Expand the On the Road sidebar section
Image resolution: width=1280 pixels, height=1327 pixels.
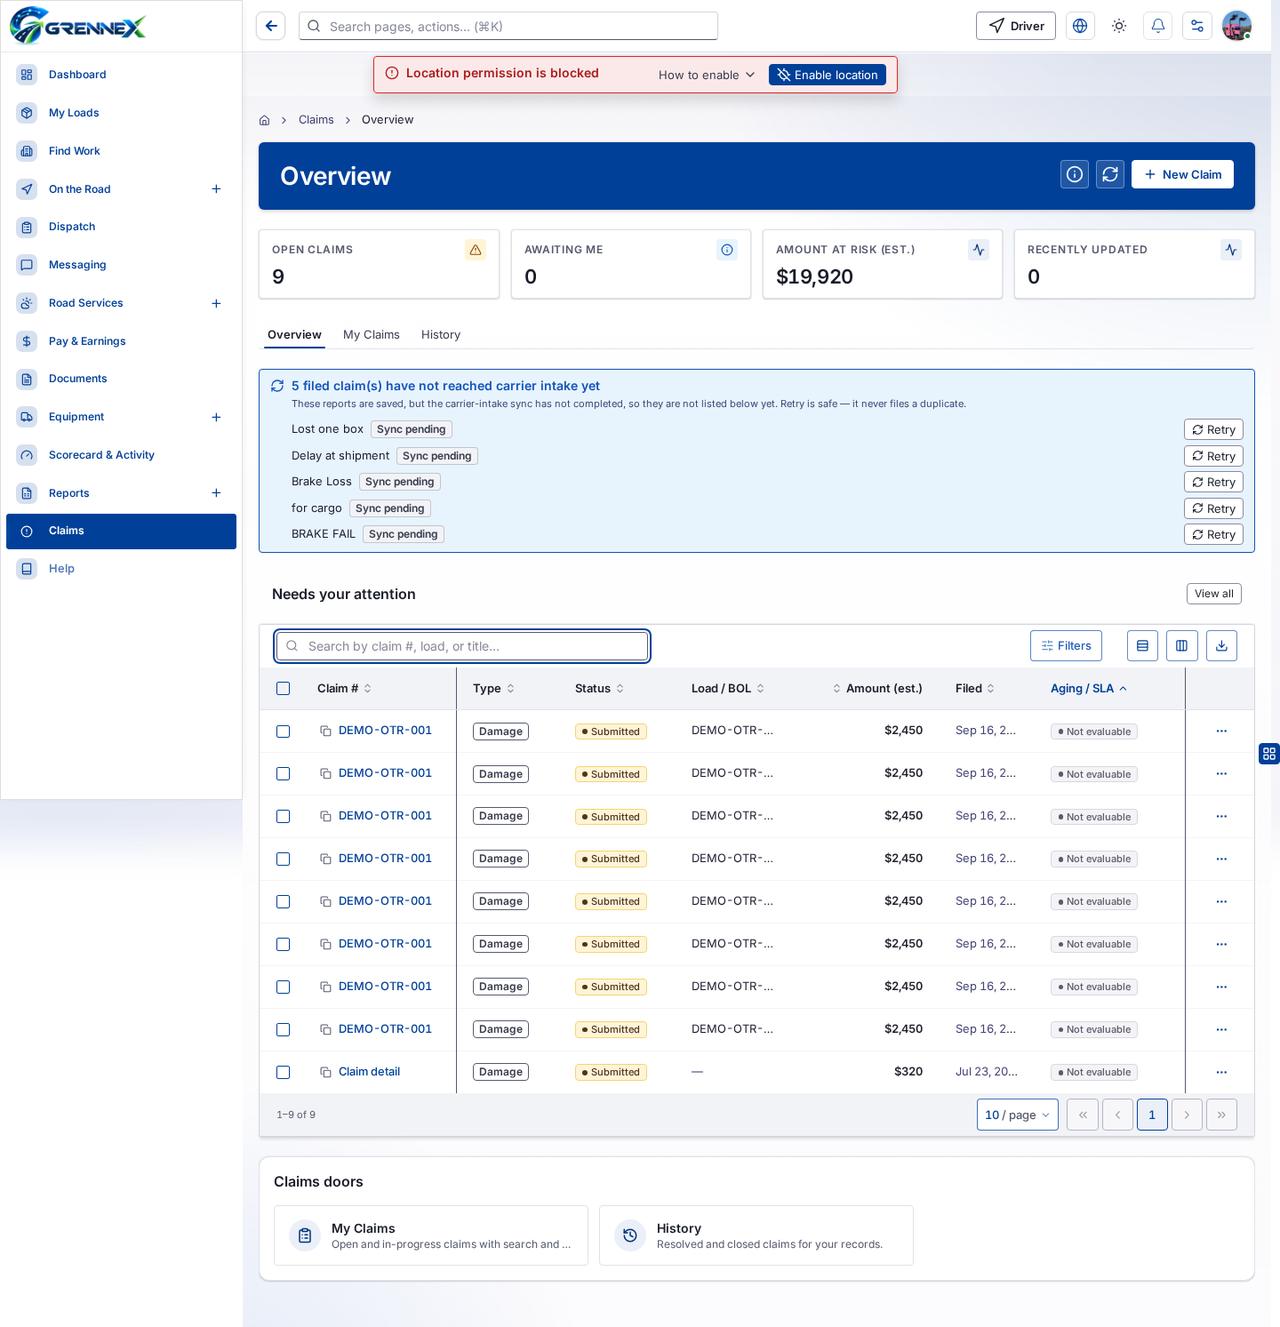216,189
